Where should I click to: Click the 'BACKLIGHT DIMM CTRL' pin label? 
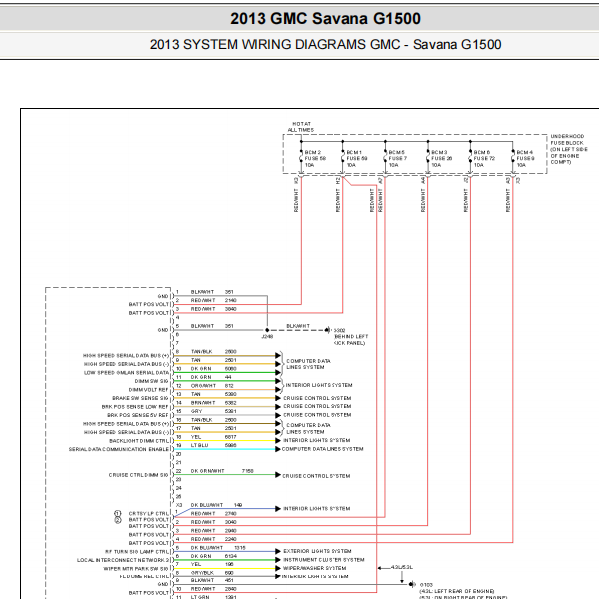[139, 441]
